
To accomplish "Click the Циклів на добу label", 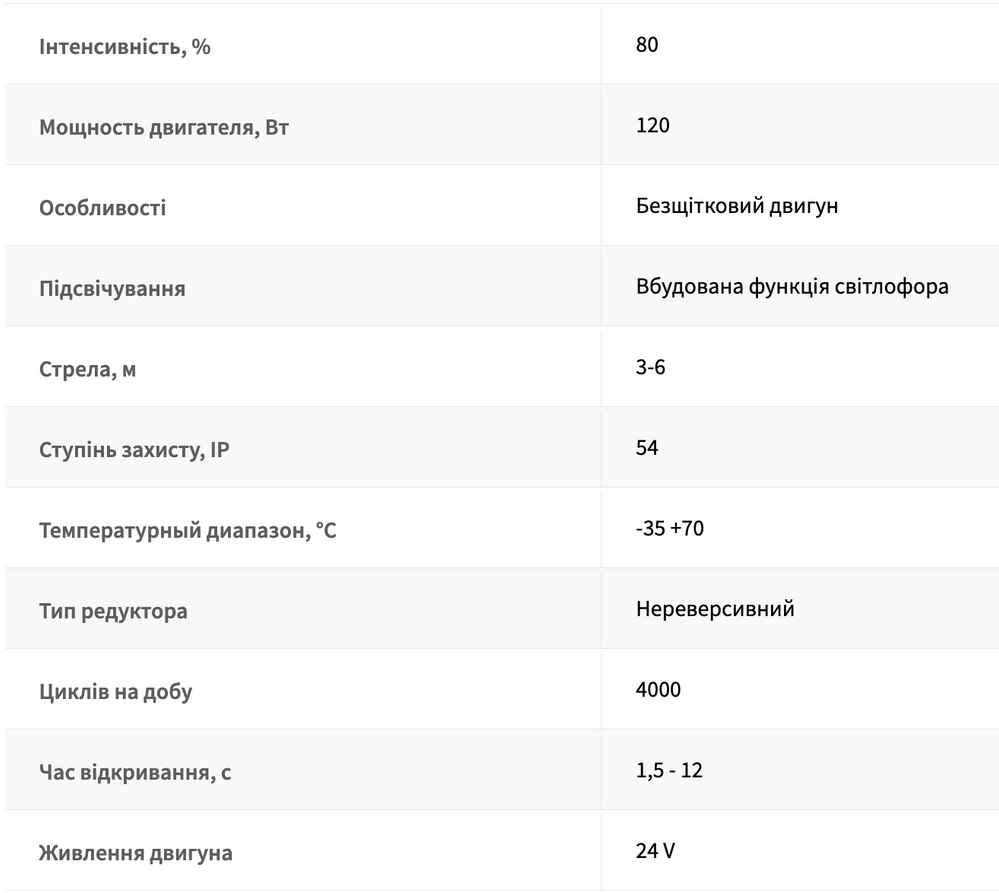I will [115, 692].
